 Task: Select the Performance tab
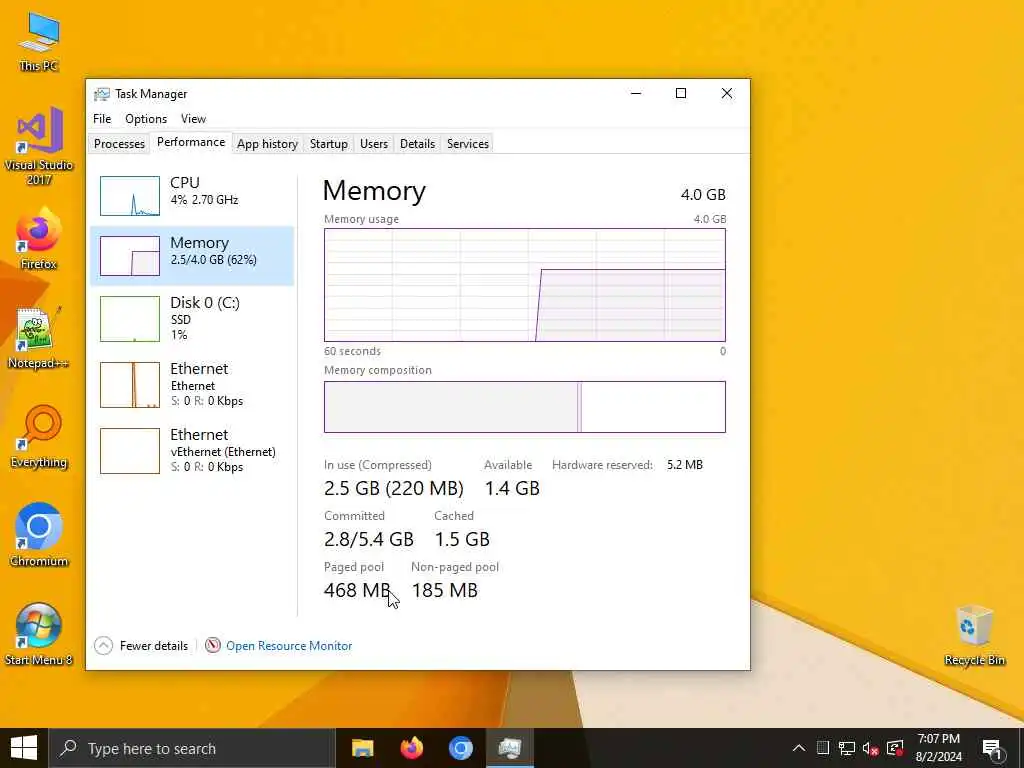[191, 142]
